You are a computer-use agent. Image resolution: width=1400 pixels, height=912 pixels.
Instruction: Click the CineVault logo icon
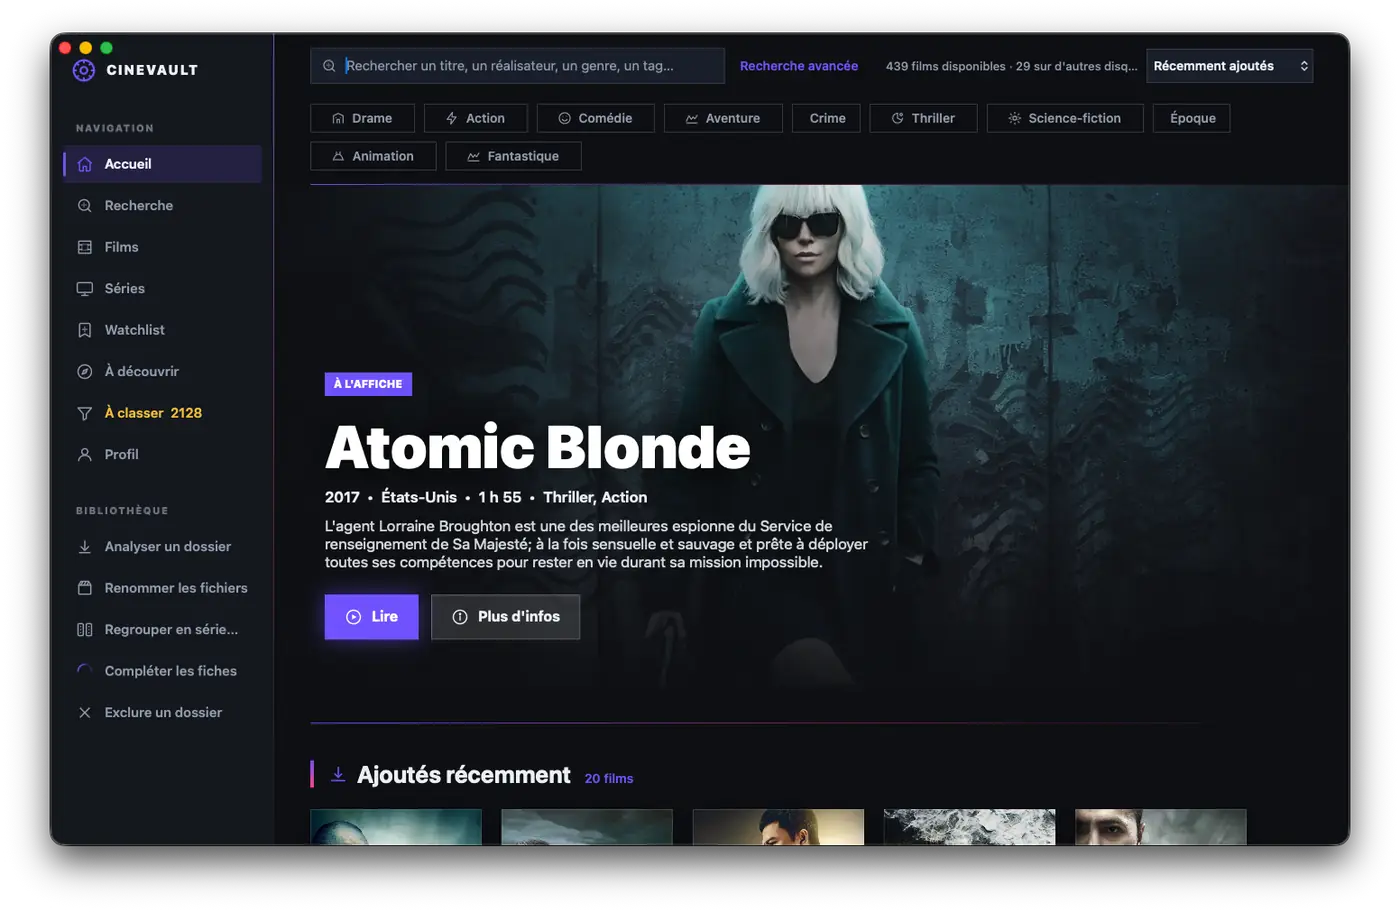tap(84, 70)
